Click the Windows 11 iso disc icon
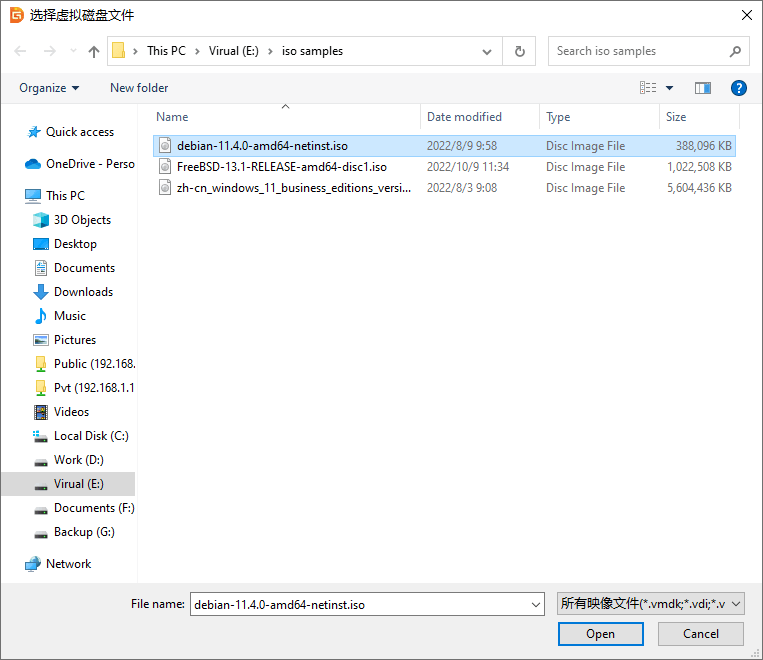Image resolution: width=763 pixels, height=660 pixels. tap(165, 187)
